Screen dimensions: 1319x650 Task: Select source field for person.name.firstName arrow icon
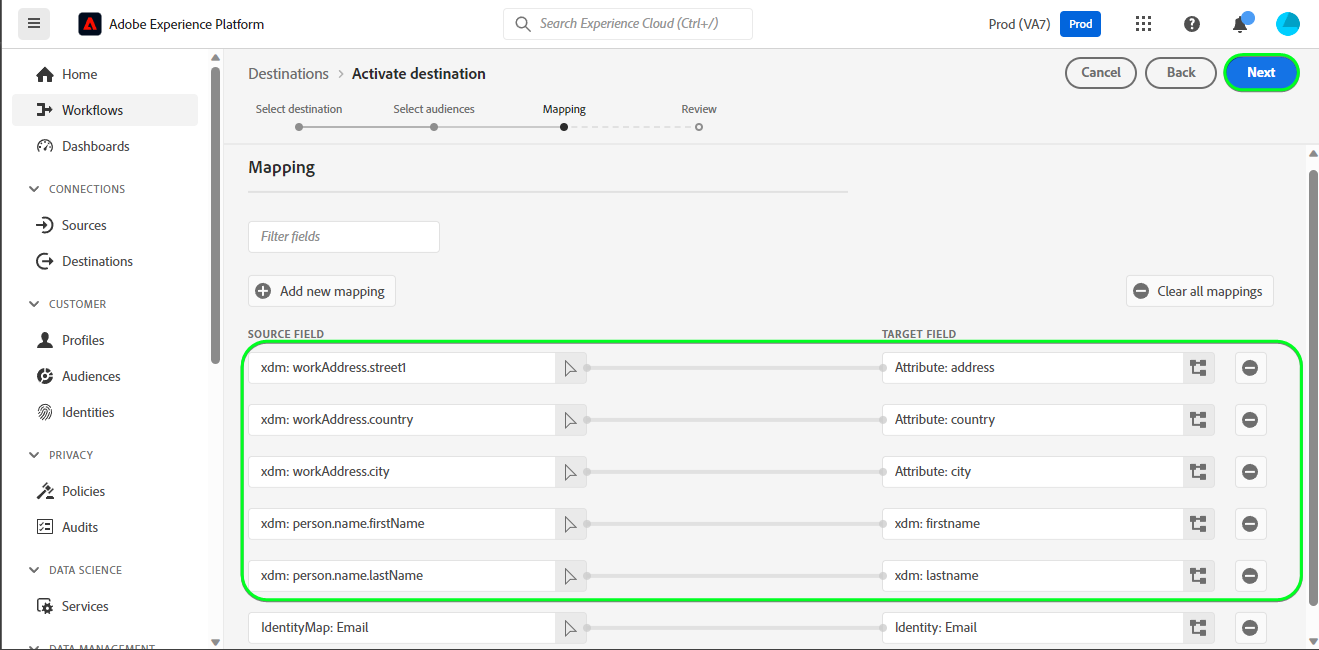pos(571,524)
